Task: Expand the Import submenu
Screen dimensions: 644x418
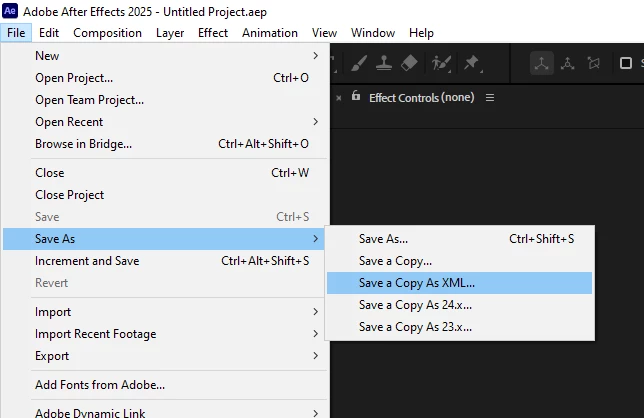Action: 163,312
